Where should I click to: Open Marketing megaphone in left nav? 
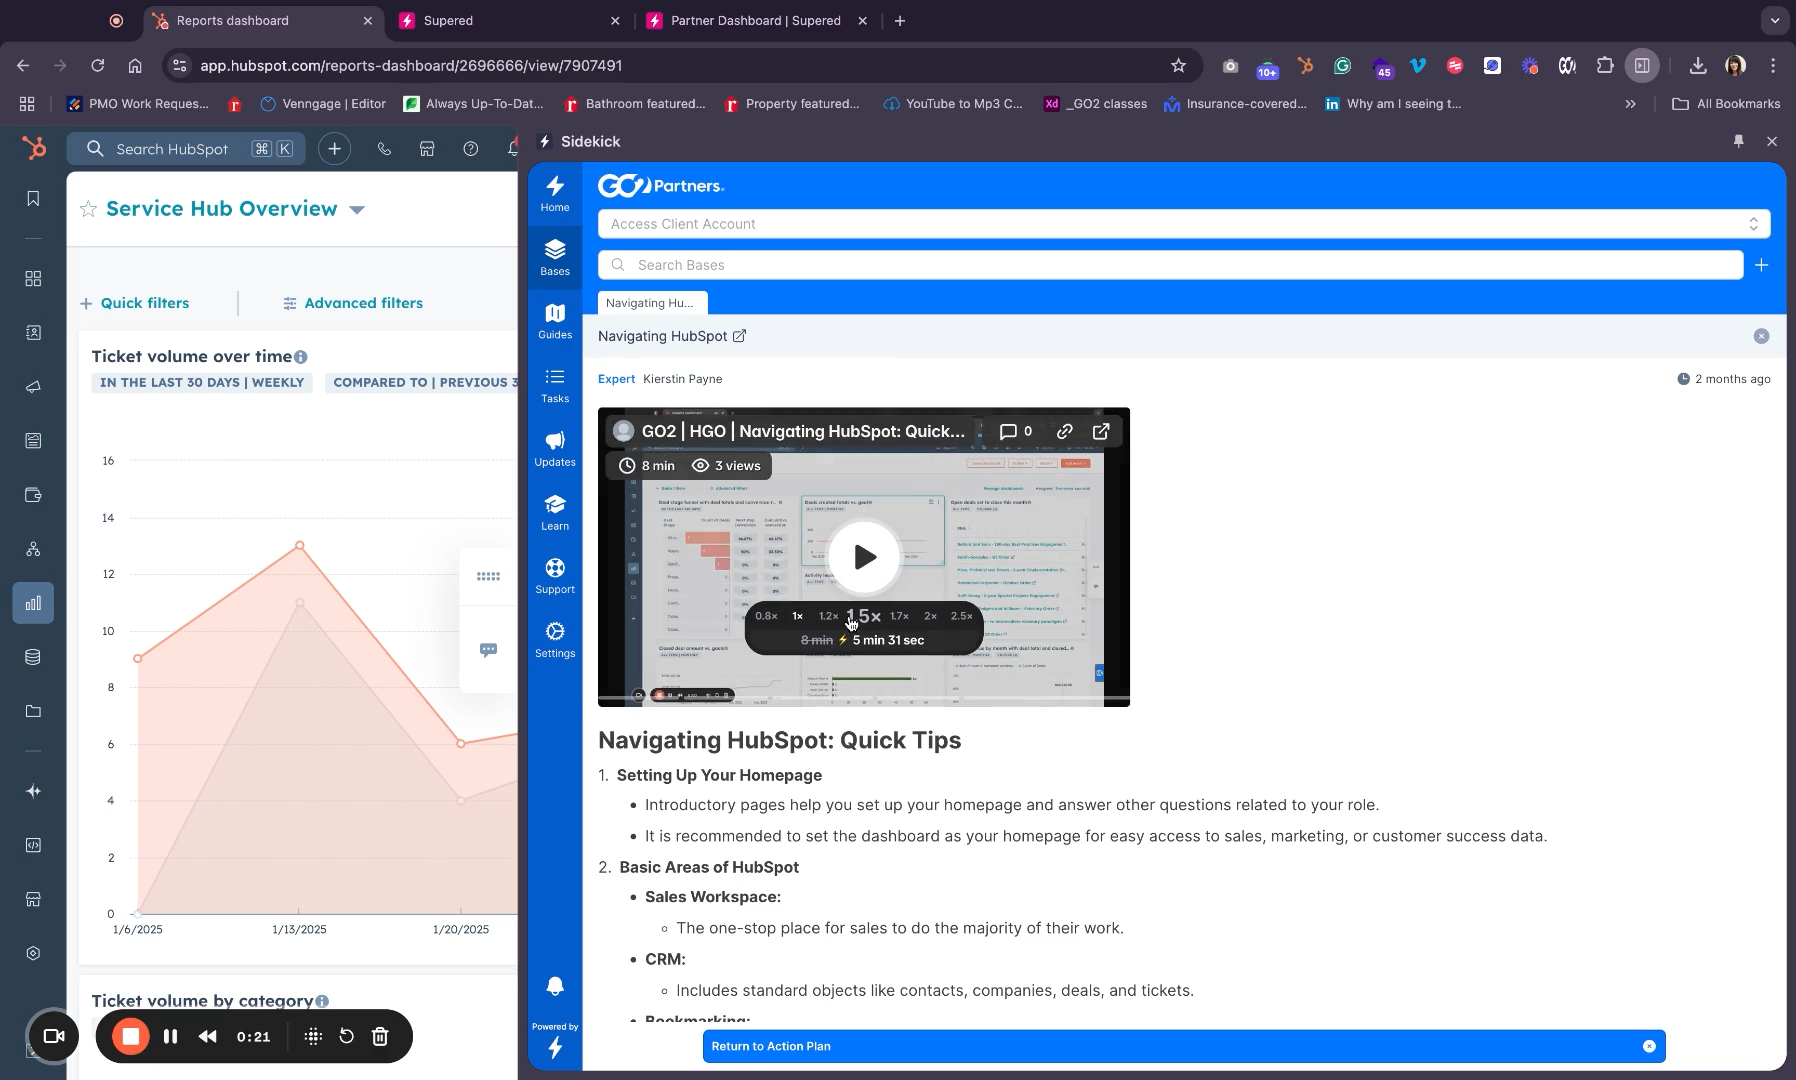33,387
